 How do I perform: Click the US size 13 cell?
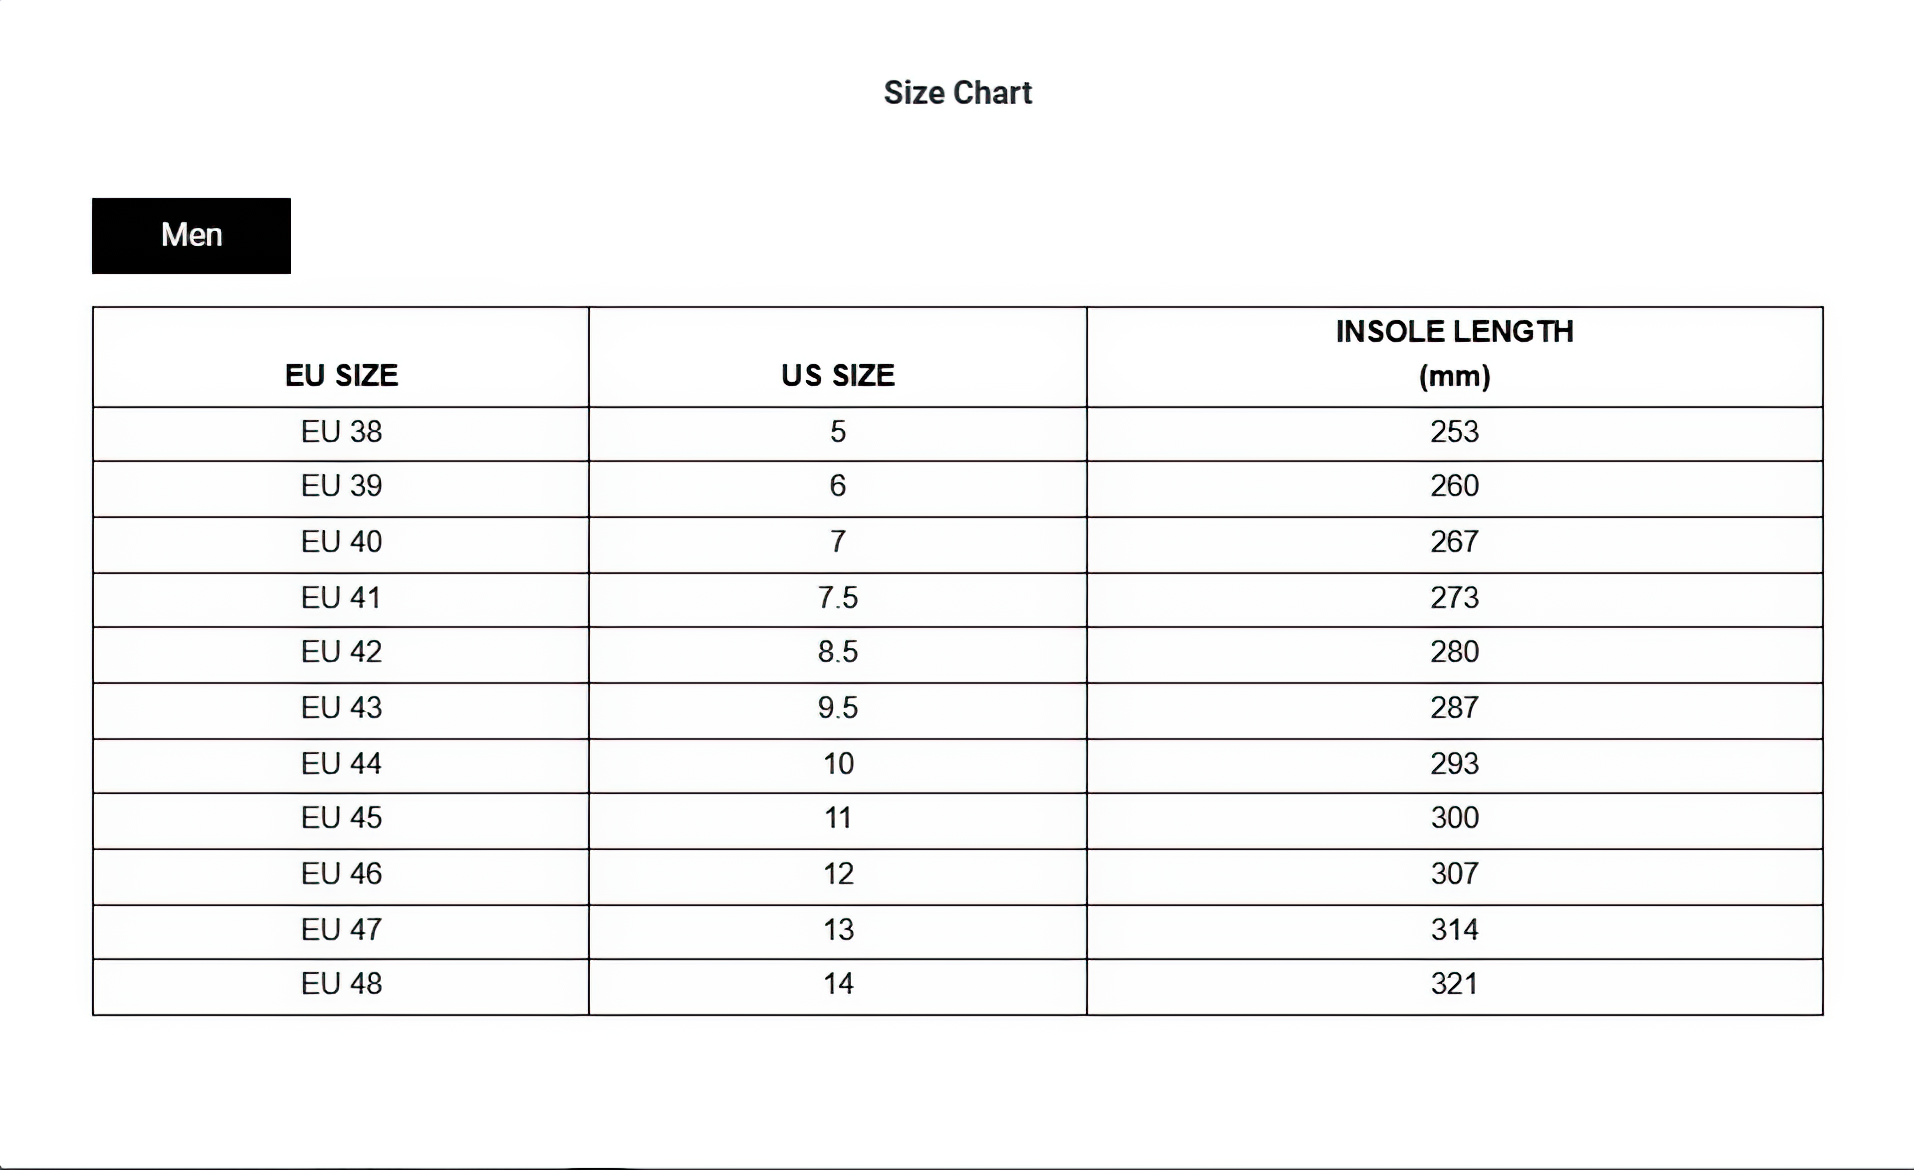838,930
